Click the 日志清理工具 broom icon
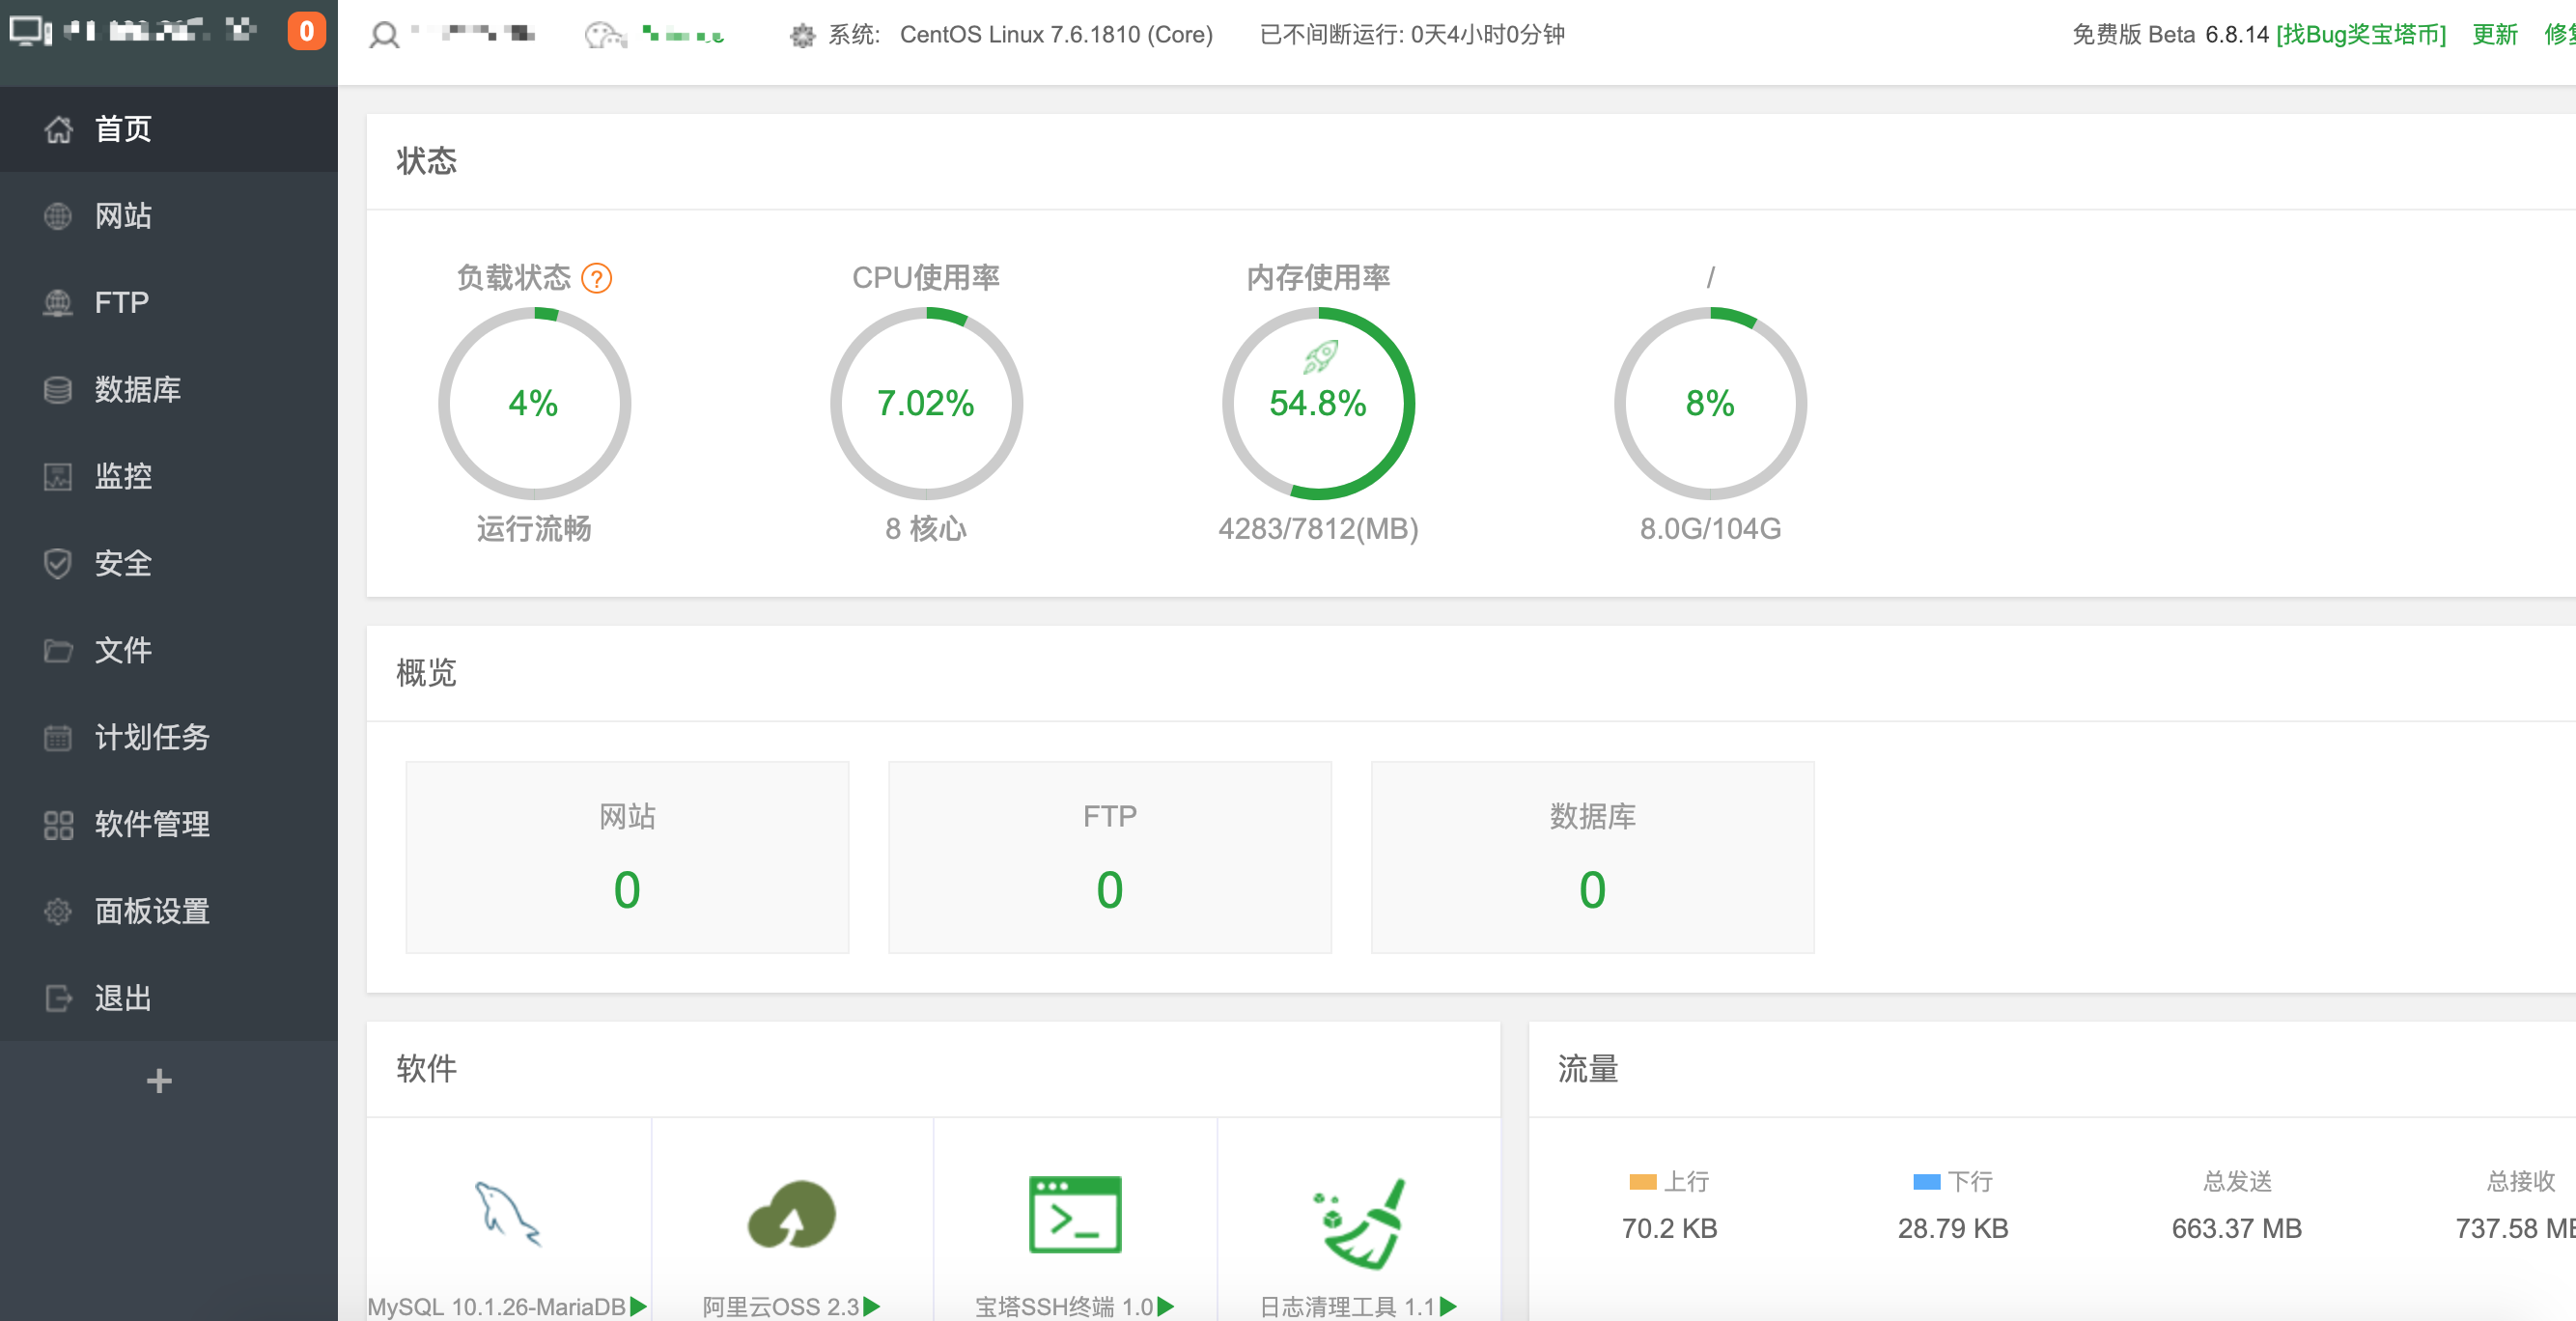The width and height of the screenshot is (2576, 1321). [1359, 1223]
